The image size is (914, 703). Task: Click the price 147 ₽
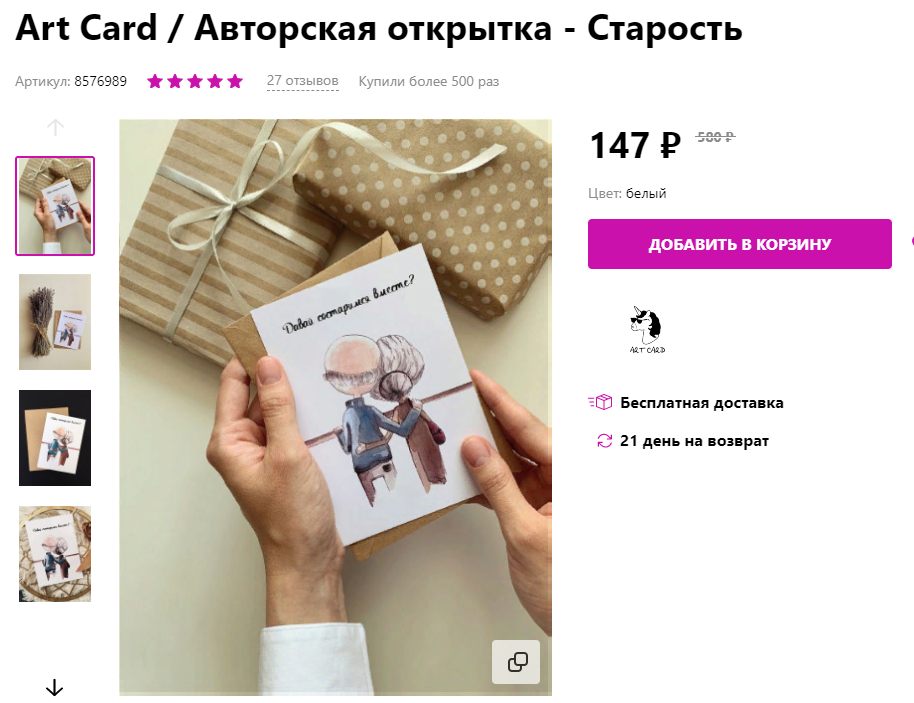(635, 145)
